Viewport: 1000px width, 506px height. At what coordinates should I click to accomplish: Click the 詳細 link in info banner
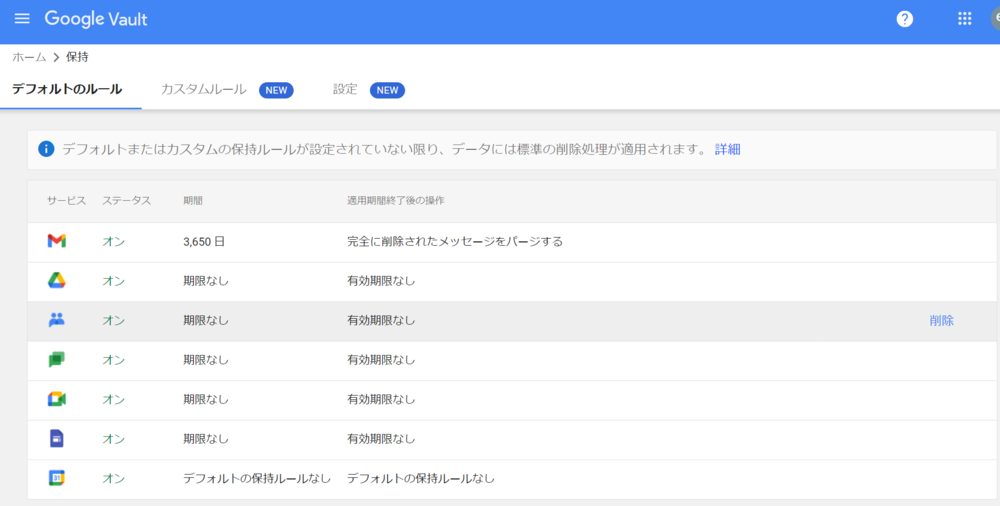(x=727, y=149)
